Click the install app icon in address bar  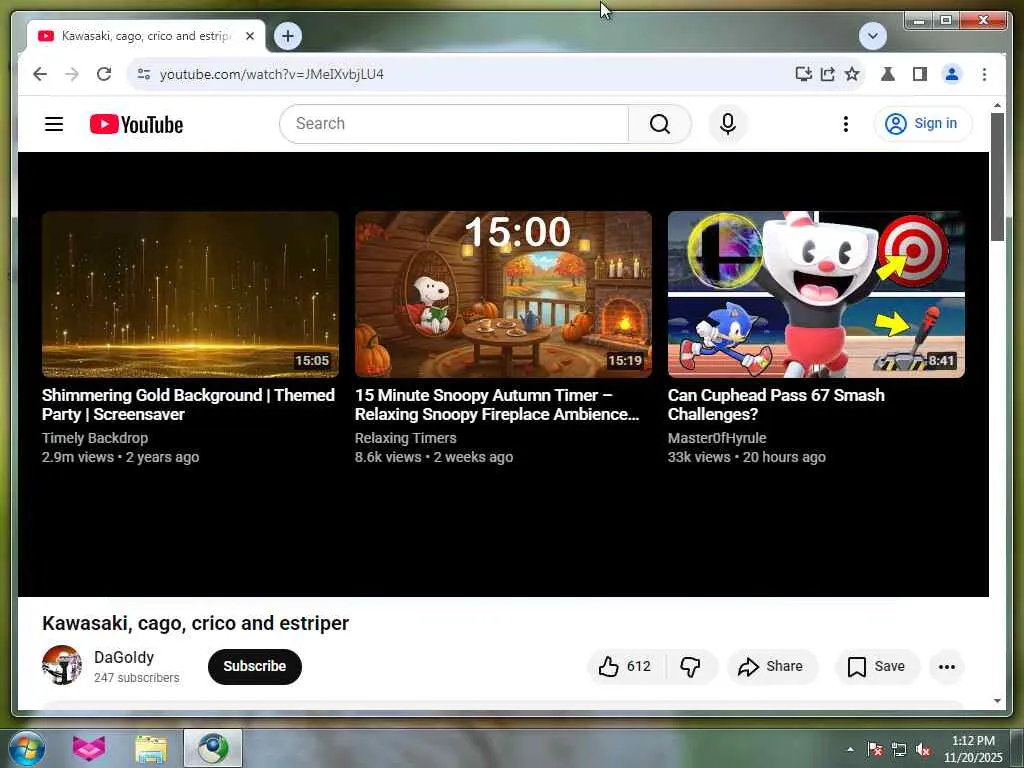(803, 74)
